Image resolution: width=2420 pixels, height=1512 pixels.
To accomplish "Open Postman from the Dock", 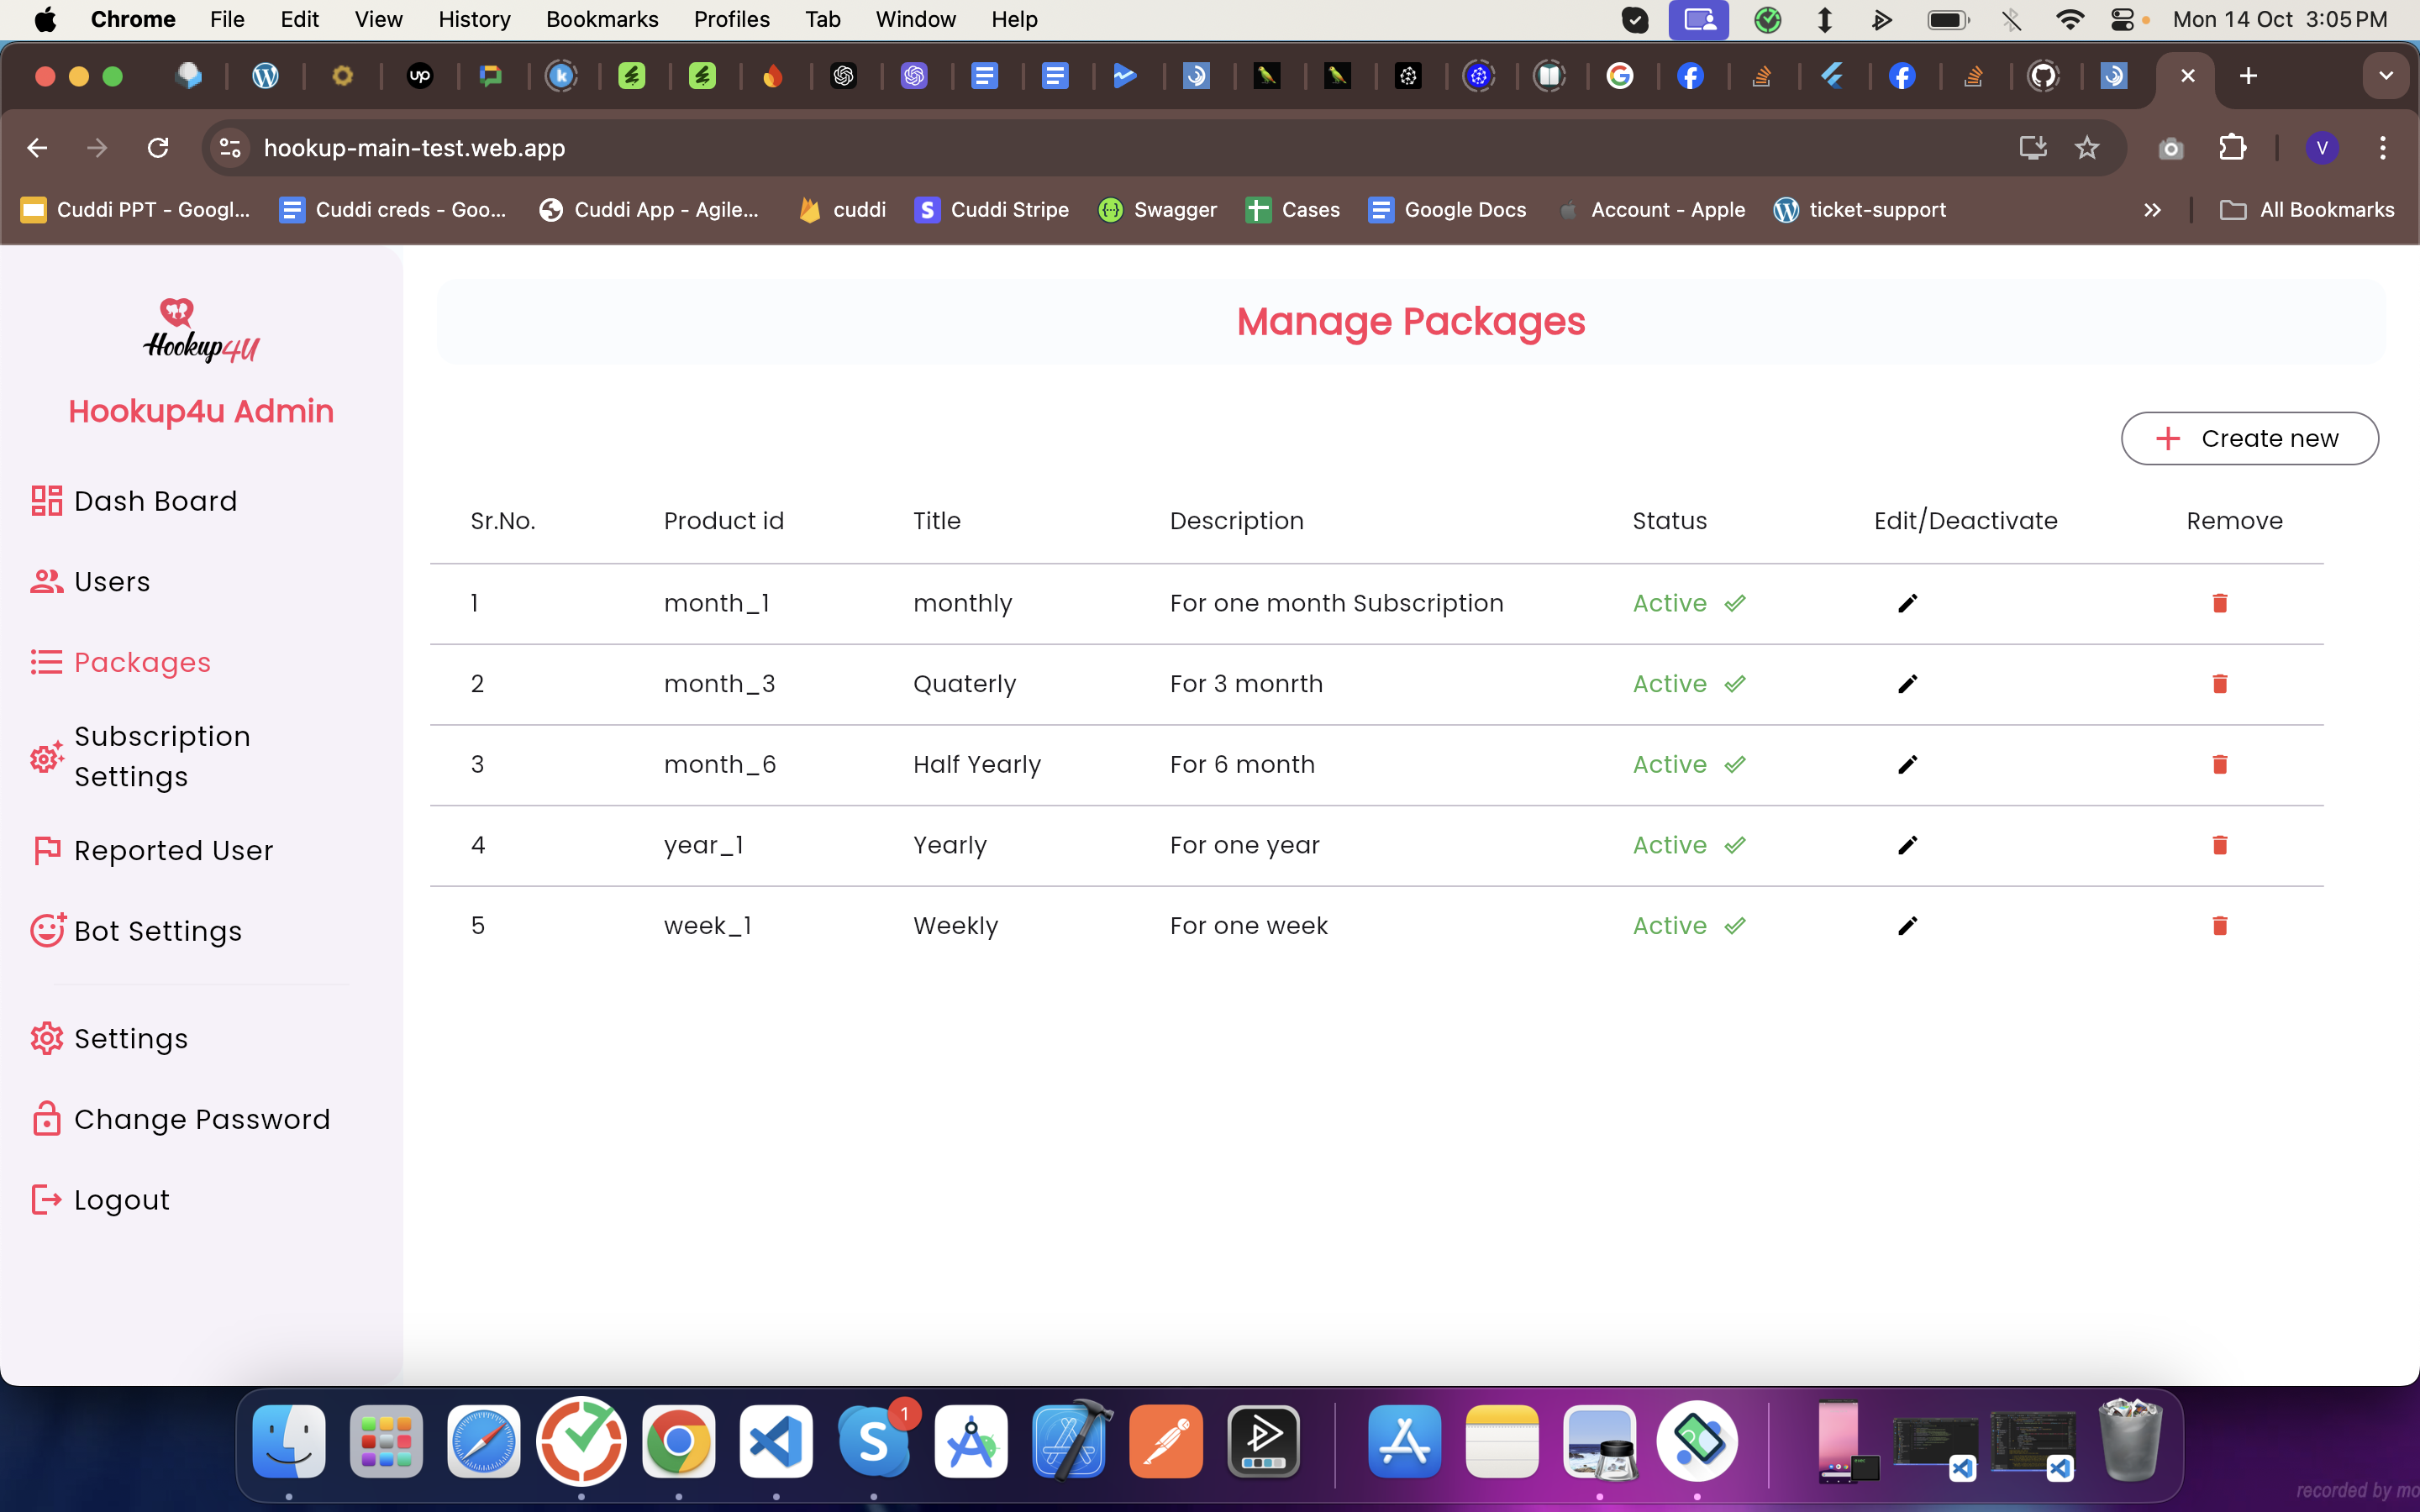I will click(x=1166, y=1441).
